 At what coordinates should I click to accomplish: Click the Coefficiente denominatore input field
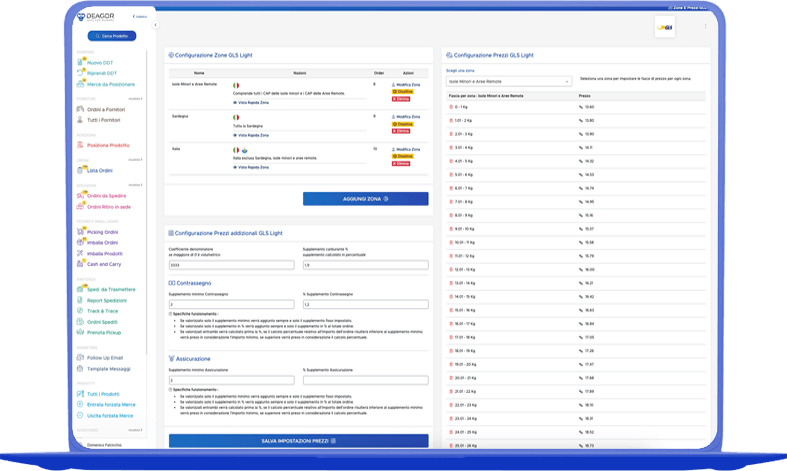click(231, 265)
